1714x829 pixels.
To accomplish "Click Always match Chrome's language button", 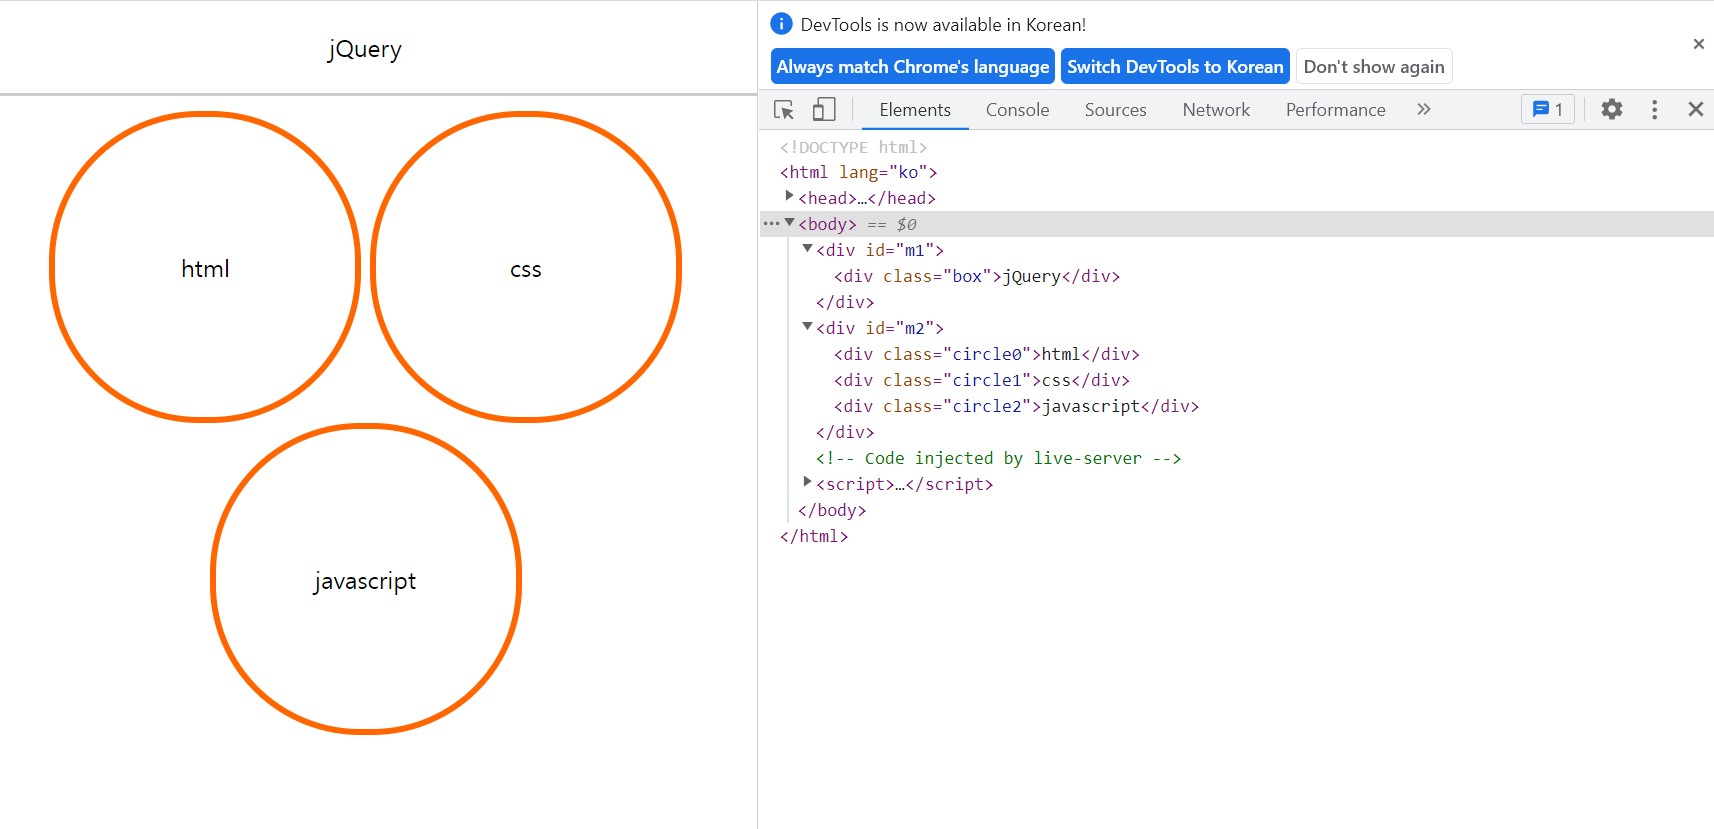I will [x=913, y=67].
